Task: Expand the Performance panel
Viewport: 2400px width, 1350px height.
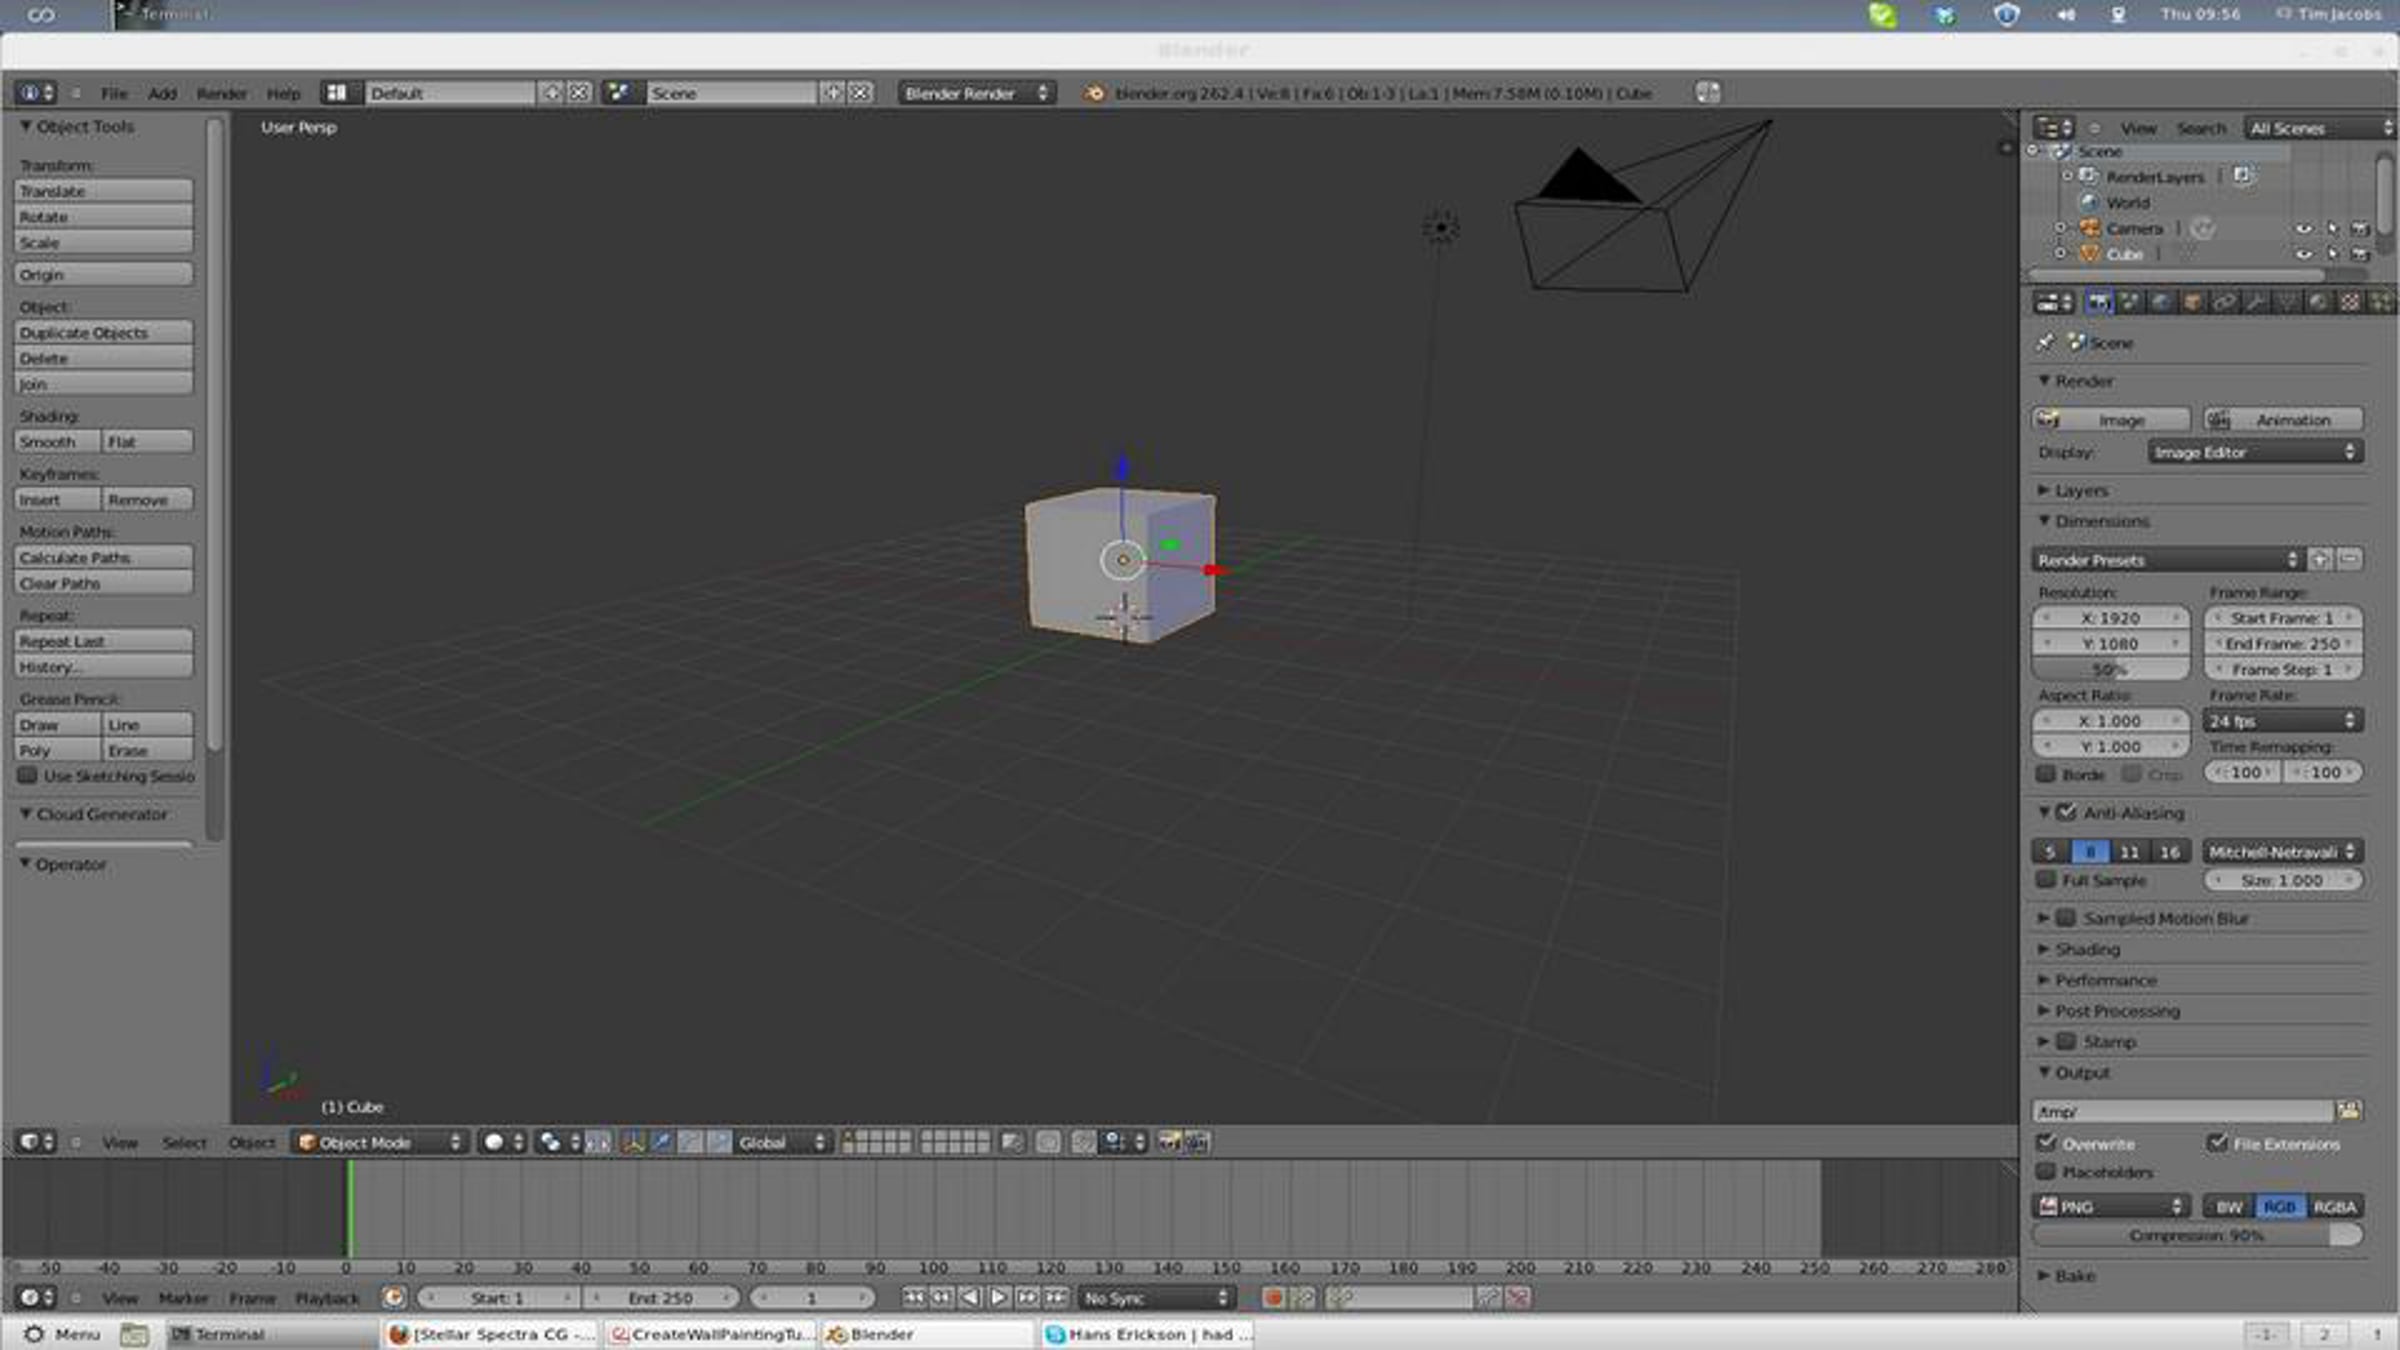Action: pyautogui.click(x=2105, y=980)
